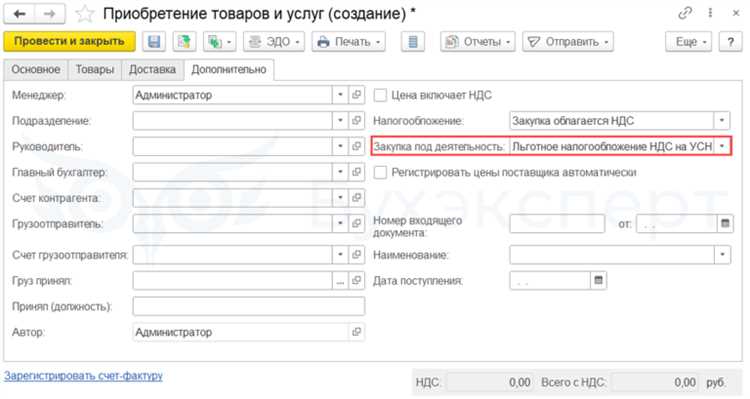Expand the Налогообложение dropdown list

(722, 121)
